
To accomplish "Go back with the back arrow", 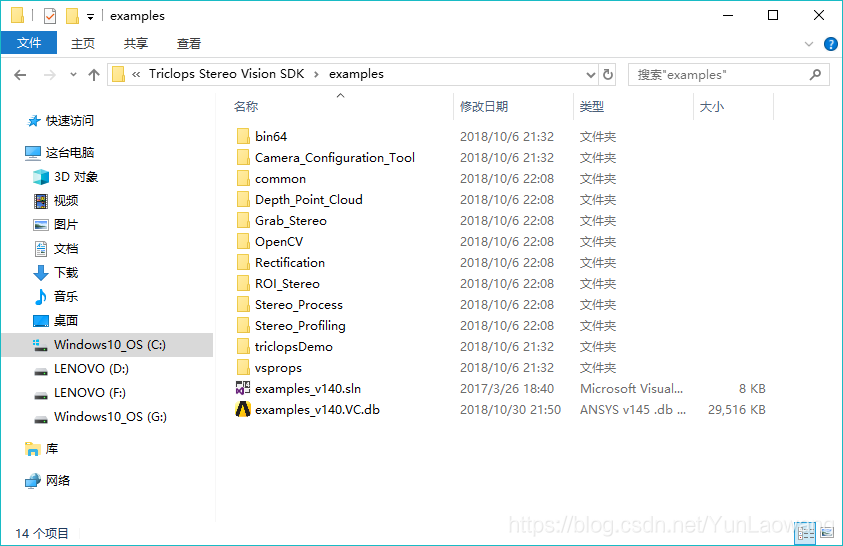I will click(20, 75).
